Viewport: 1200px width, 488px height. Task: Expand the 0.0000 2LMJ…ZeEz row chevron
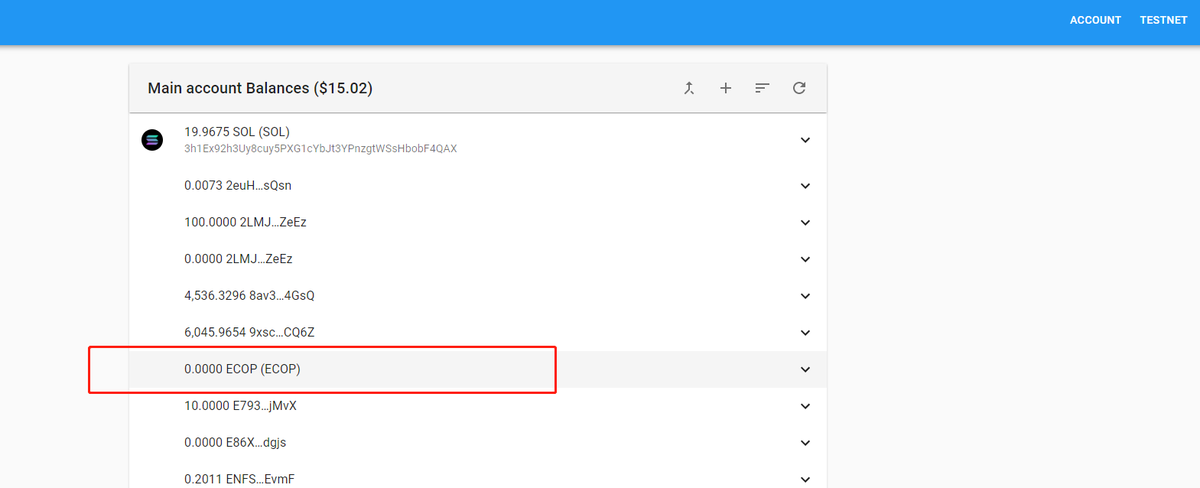806,259
